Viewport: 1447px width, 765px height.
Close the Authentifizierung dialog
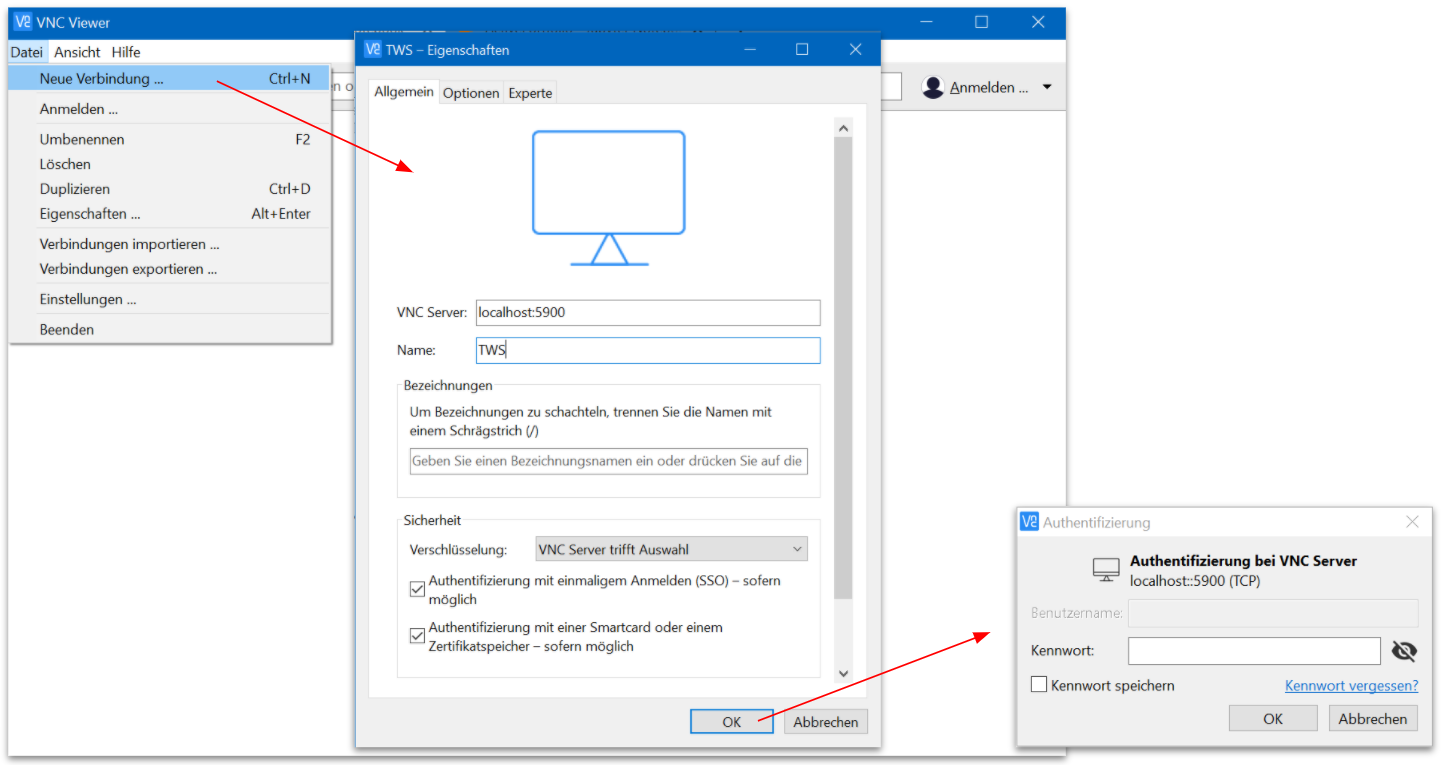[x=1412, y=521]
